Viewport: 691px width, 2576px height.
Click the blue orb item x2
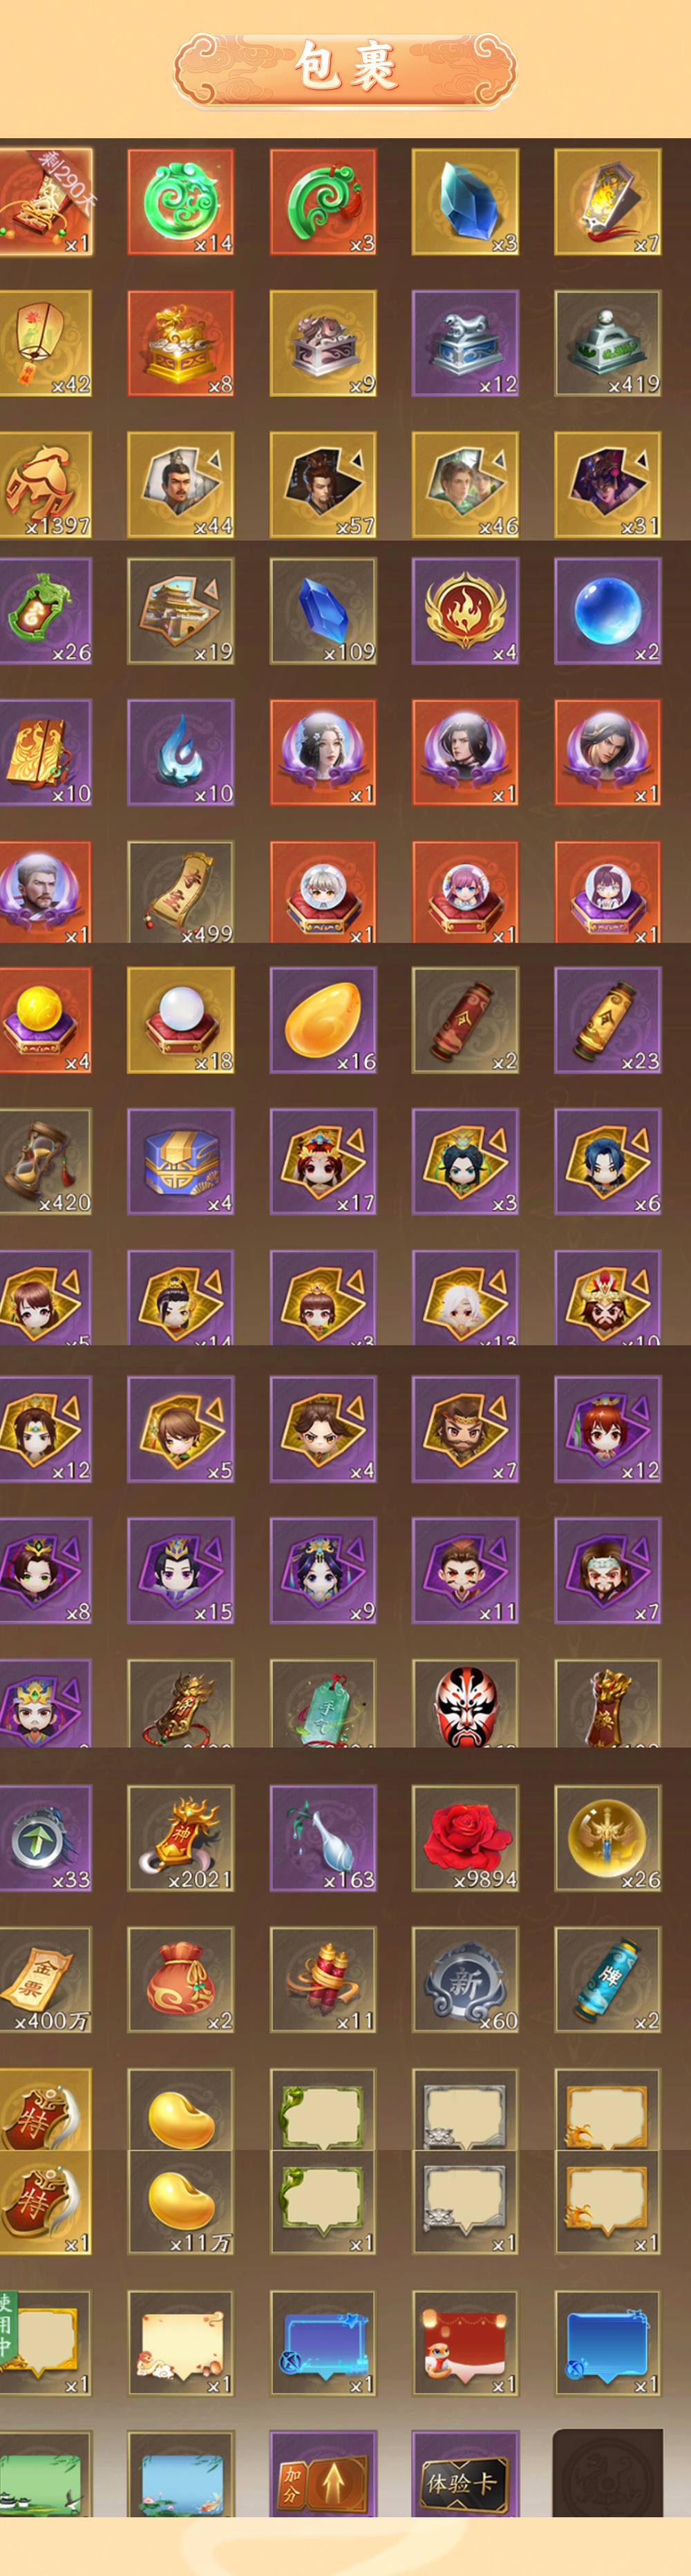point(608,611)
